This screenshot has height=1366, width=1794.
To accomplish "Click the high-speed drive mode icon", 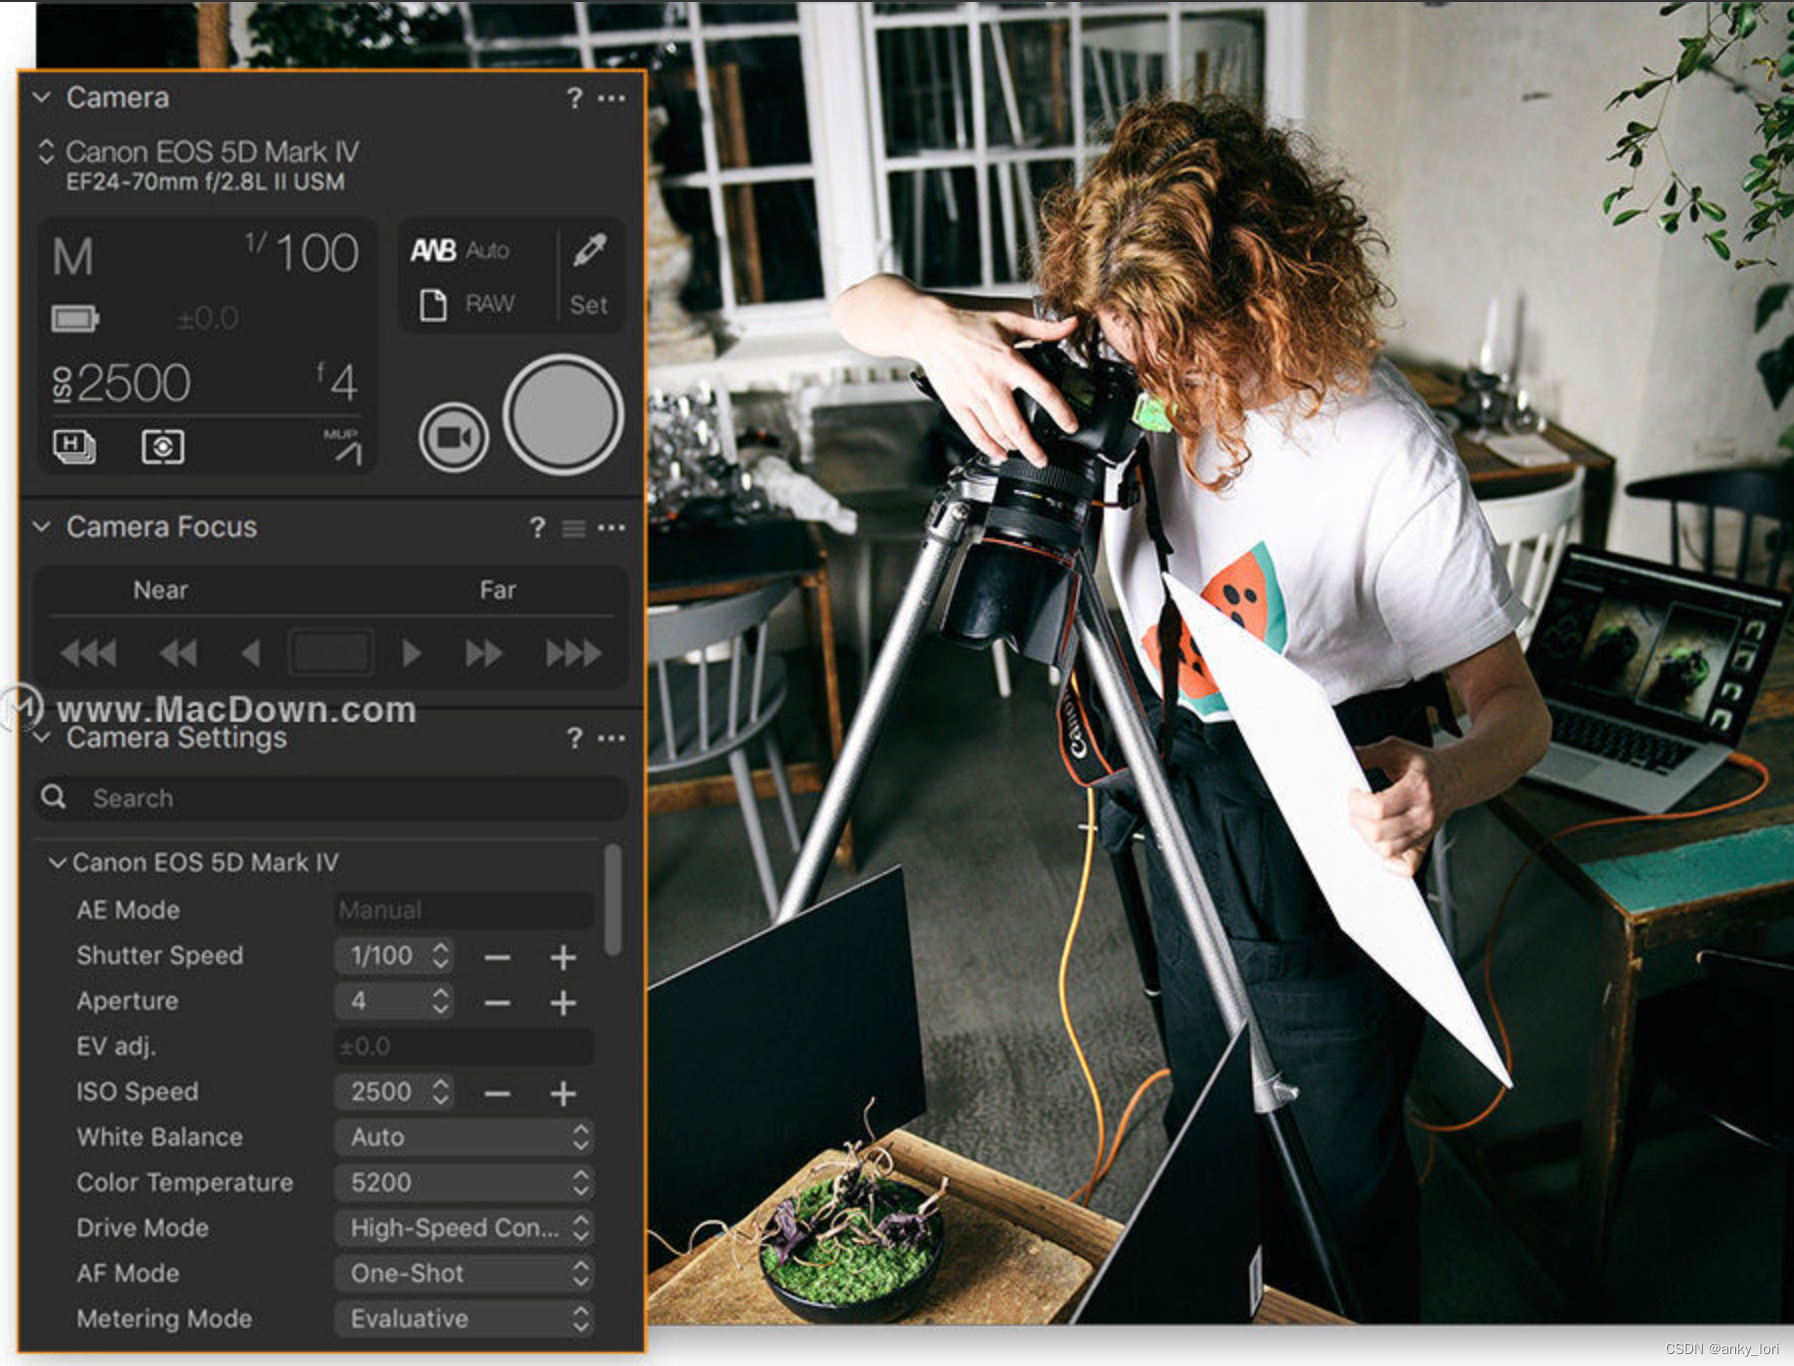I will pos(74,446).
